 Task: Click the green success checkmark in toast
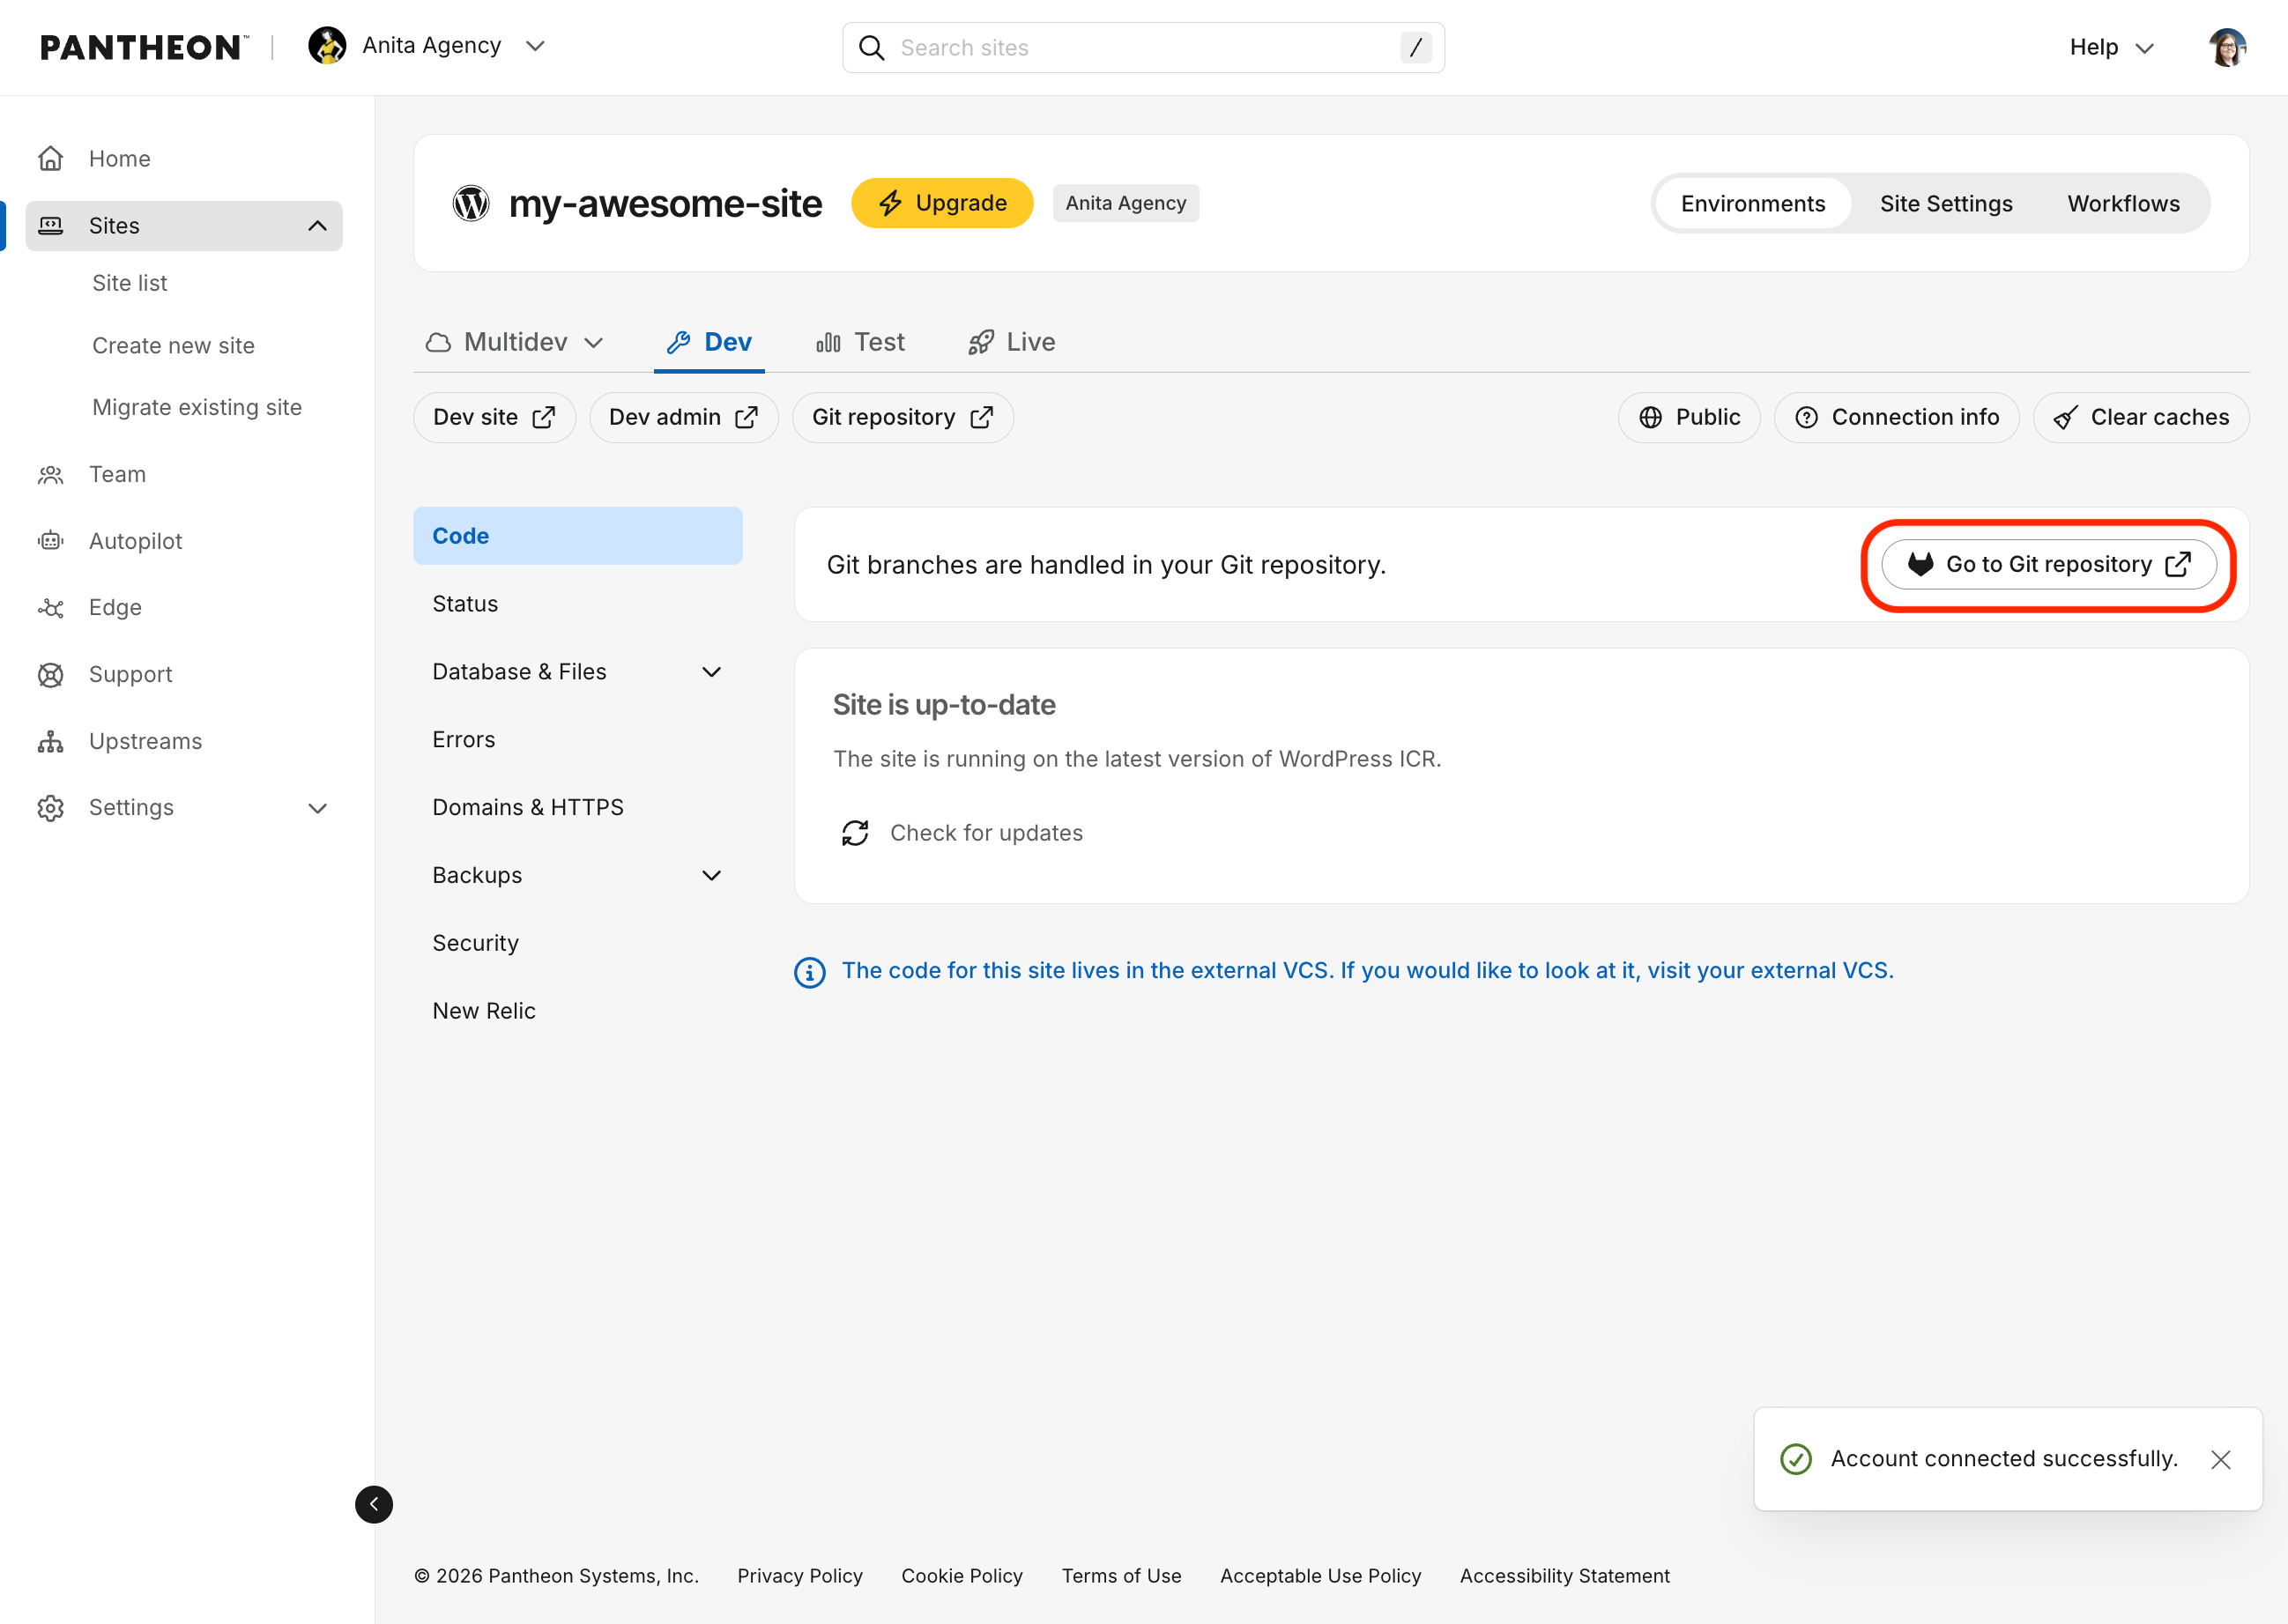click(1796, 1459)
